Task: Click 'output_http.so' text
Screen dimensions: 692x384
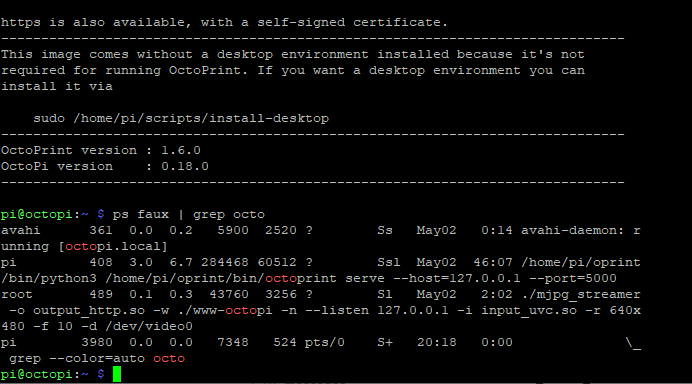Action: [x=89, y=311]
